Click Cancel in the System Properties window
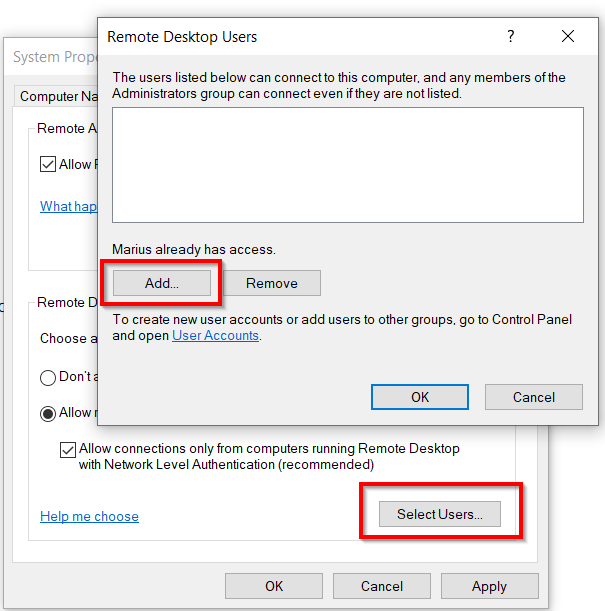This screenshot has width=605, height=611. click(x=382, y=586)
